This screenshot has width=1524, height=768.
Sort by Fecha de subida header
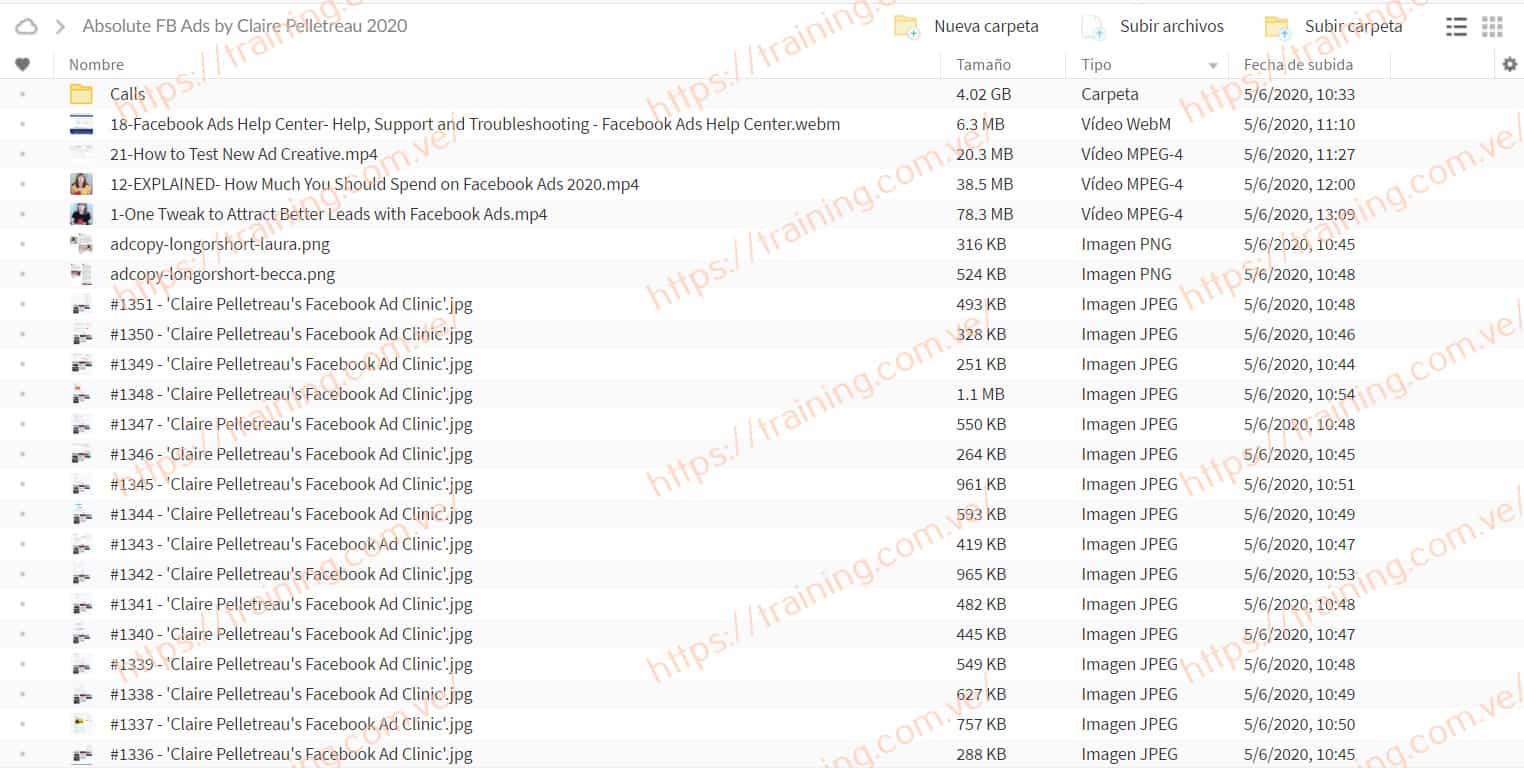click(x=1297, y=65)
